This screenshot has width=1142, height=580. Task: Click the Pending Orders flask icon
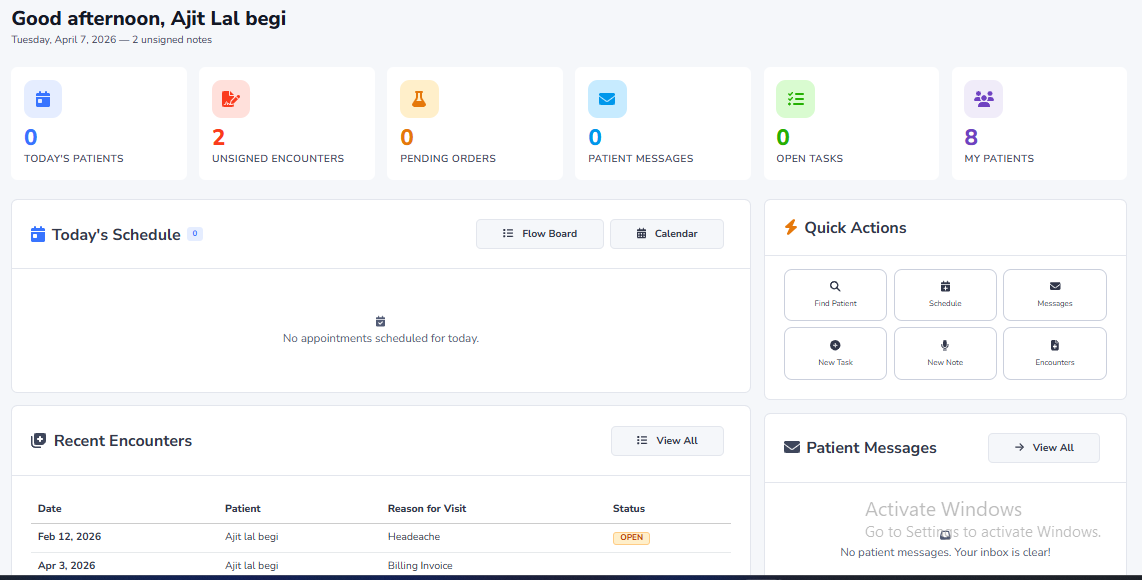click(x=419, y=99)
